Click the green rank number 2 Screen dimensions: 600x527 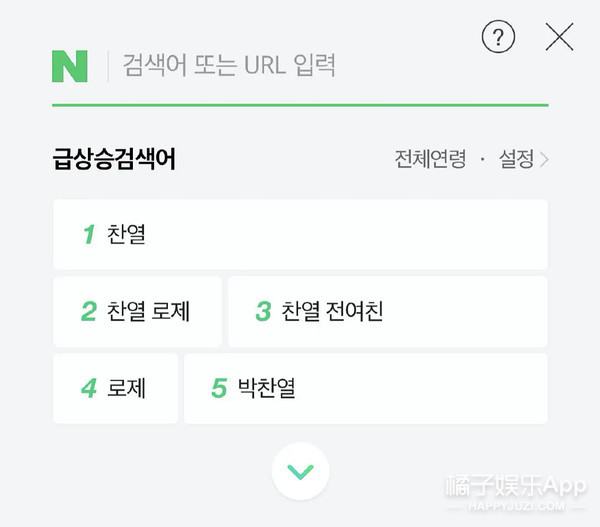point(89,312)
